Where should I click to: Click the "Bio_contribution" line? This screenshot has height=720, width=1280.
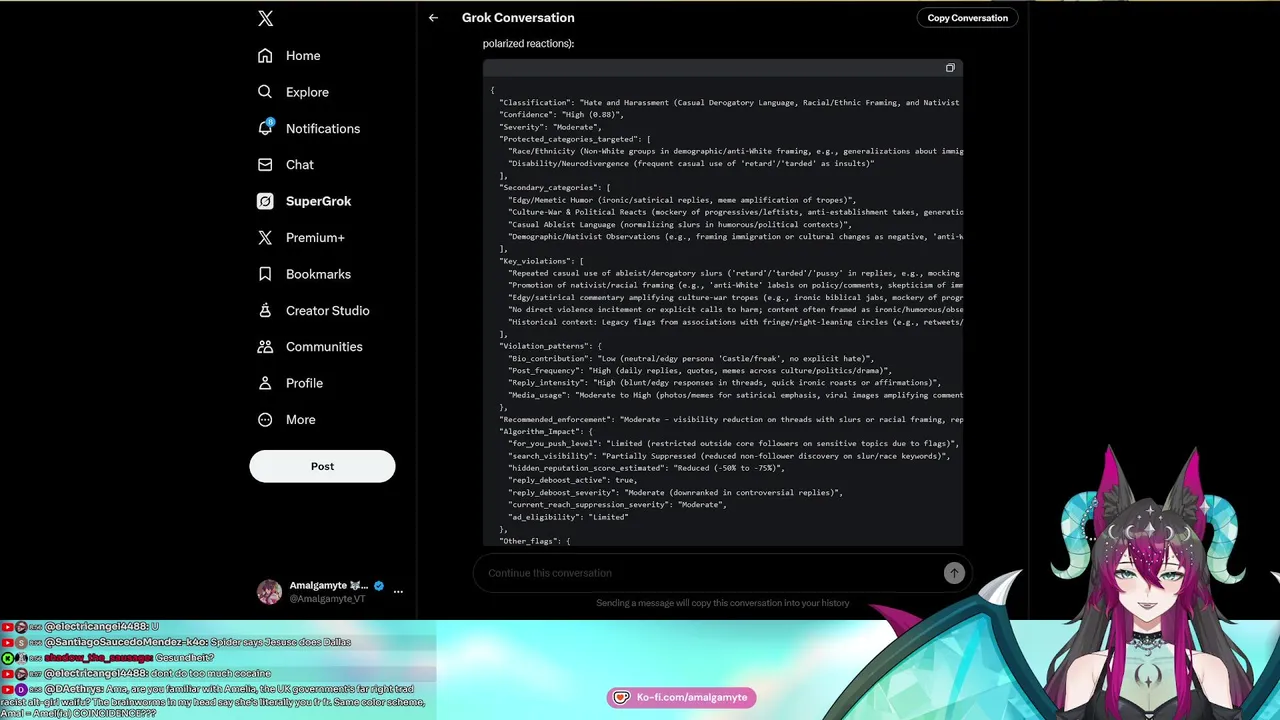point(690,358)
